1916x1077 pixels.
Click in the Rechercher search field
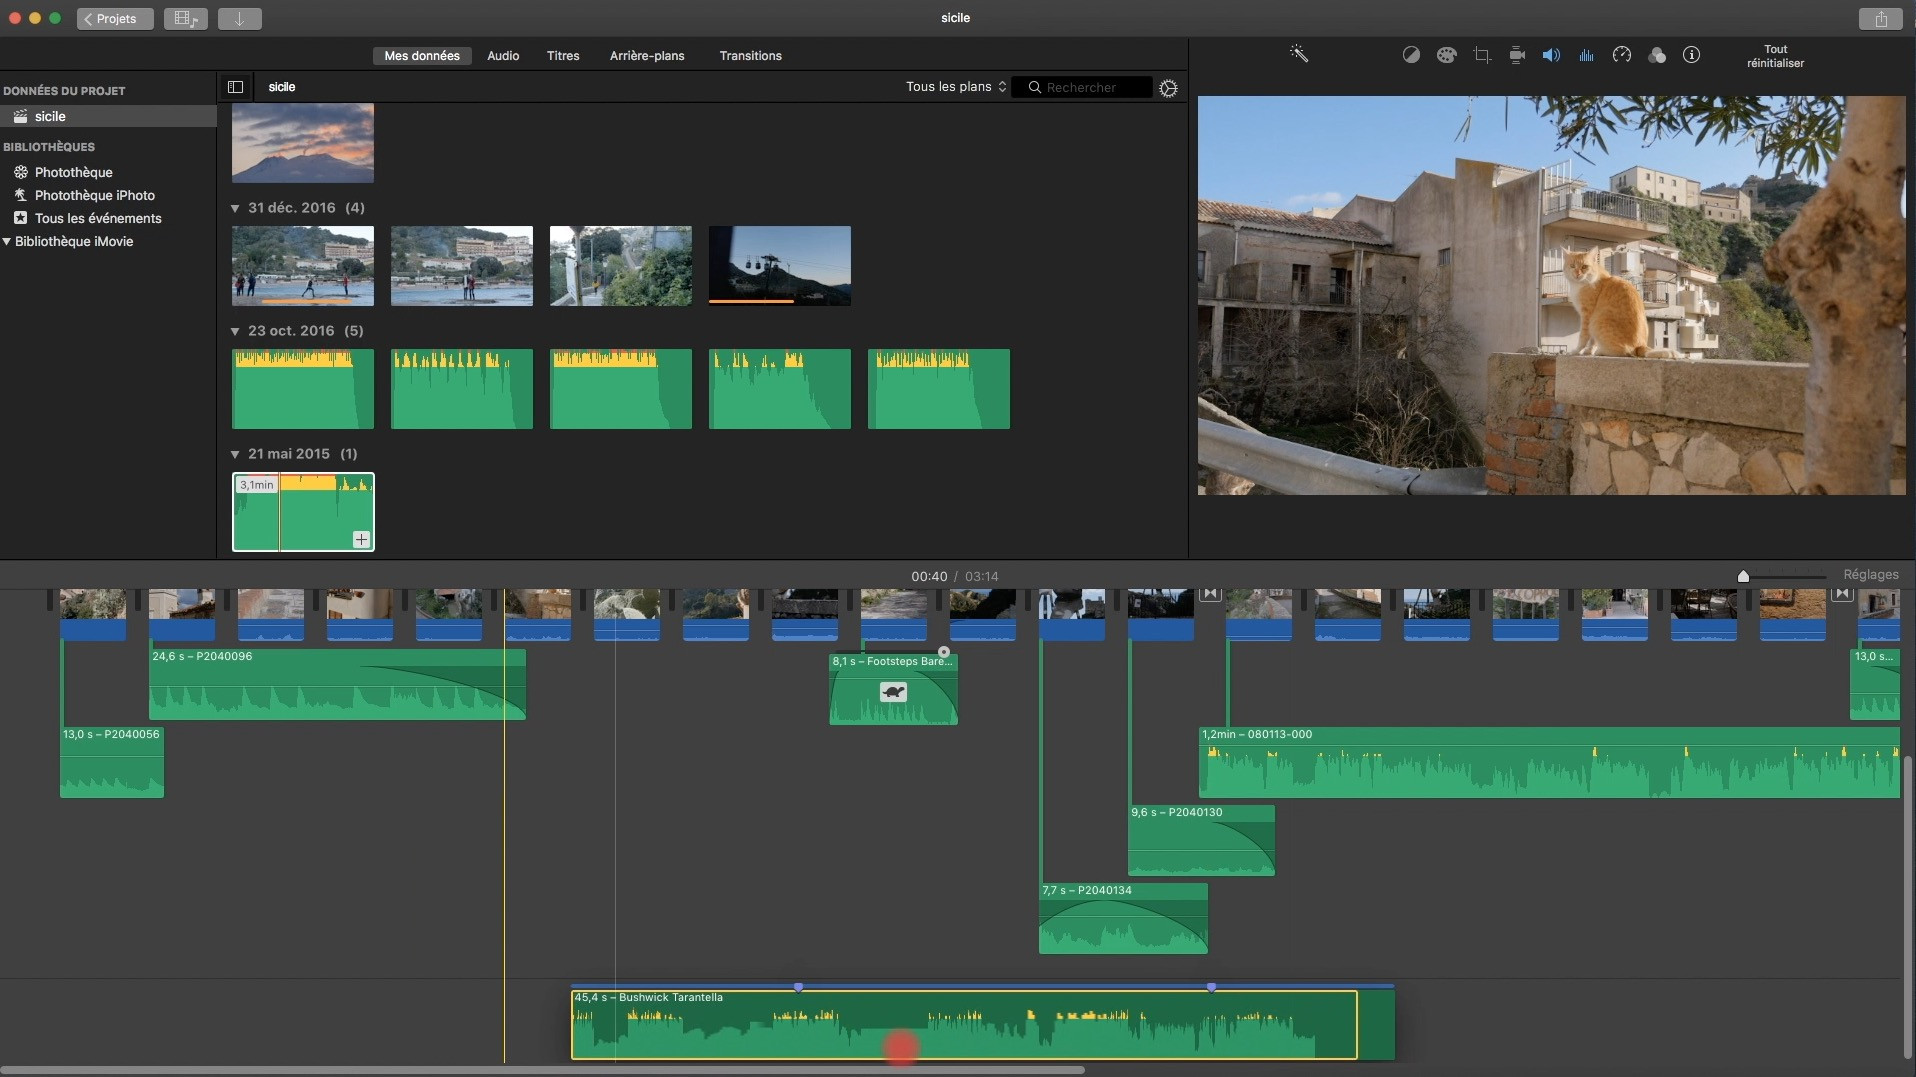click(1082, 87)
